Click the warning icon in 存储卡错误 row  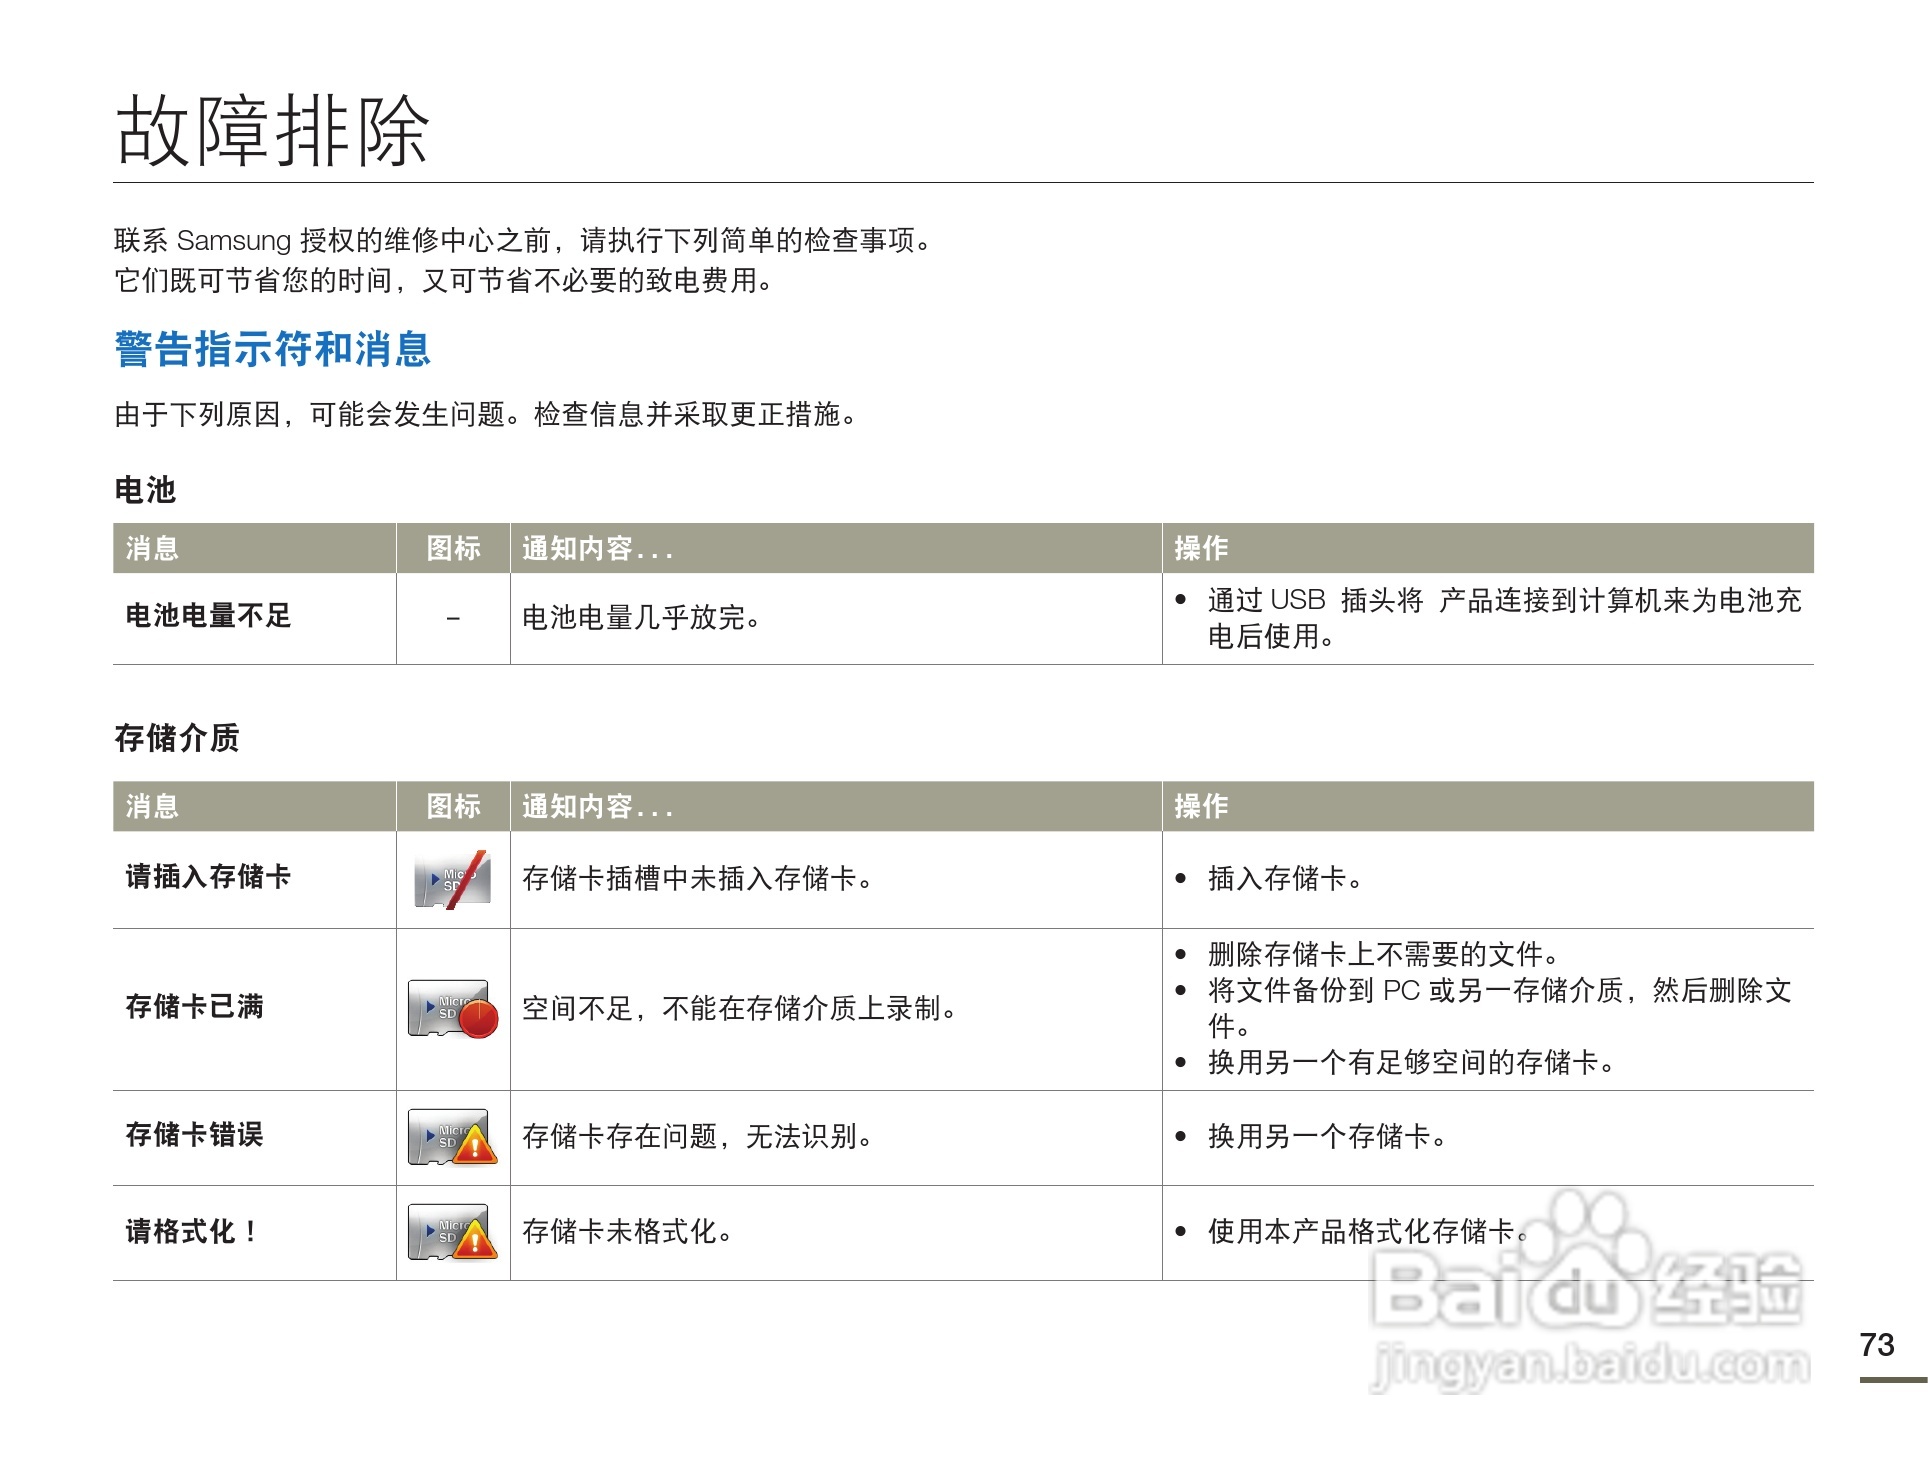point(453,1138)
